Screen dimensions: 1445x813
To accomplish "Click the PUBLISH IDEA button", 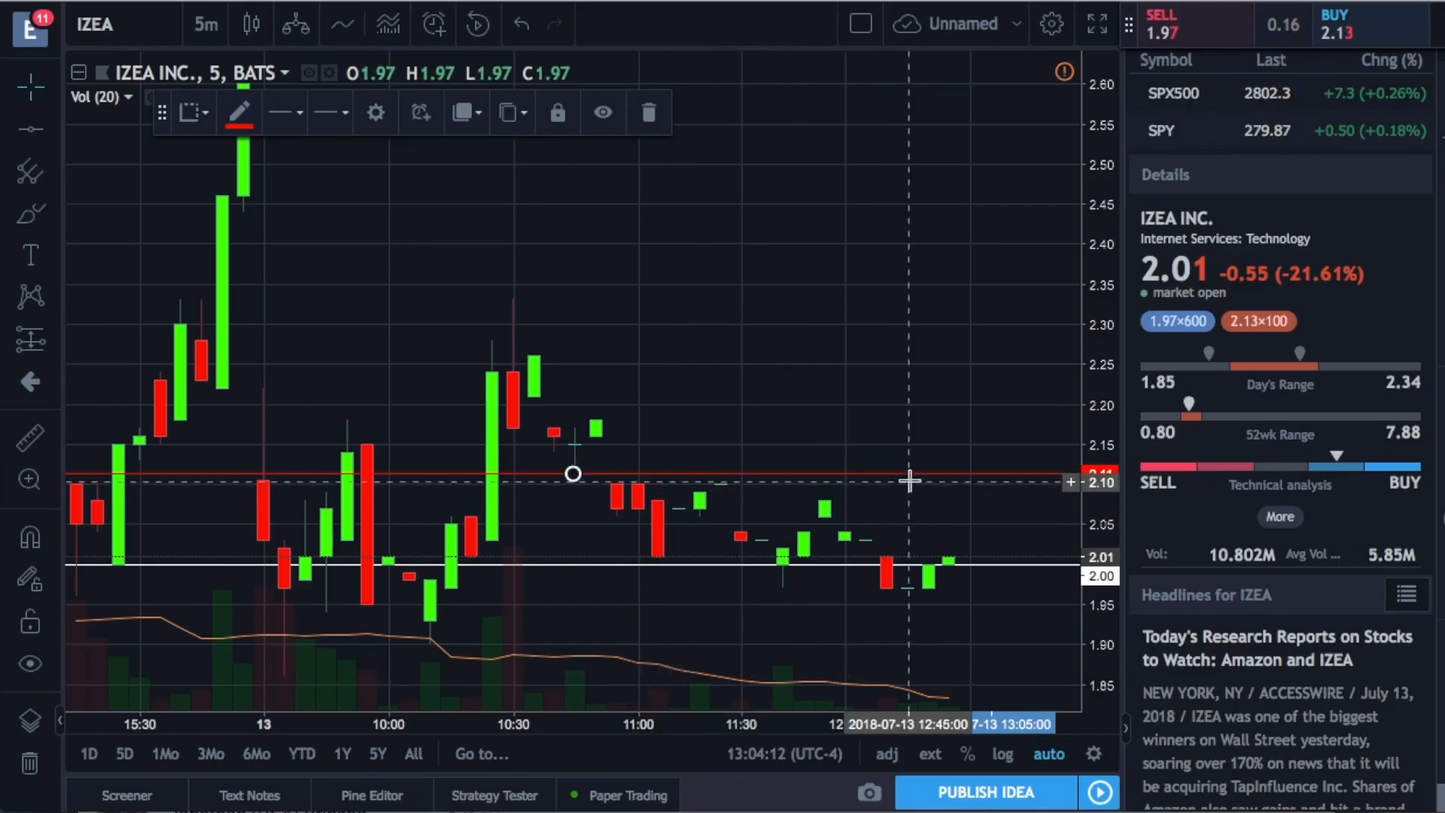I will pos(985,791).
